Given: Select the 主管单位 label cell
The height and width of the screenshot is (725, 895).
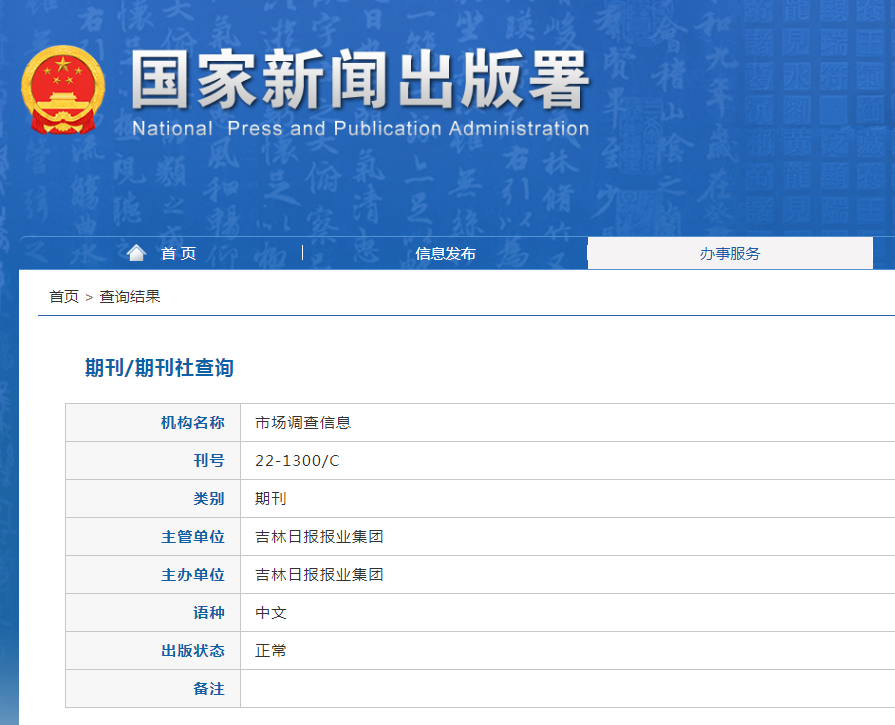Looking at the screenshot, I should (153, 537).
